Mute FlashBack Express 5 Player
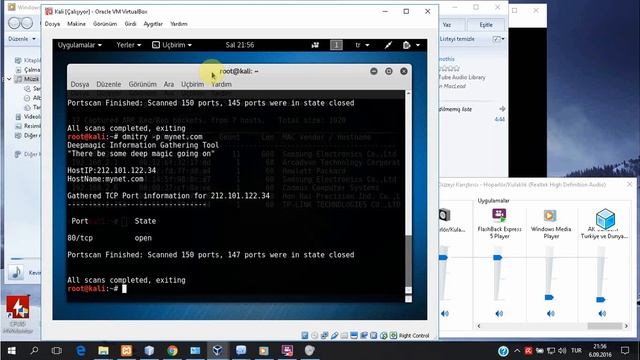Viewport: 640px width, 360px height. (499, 313)
